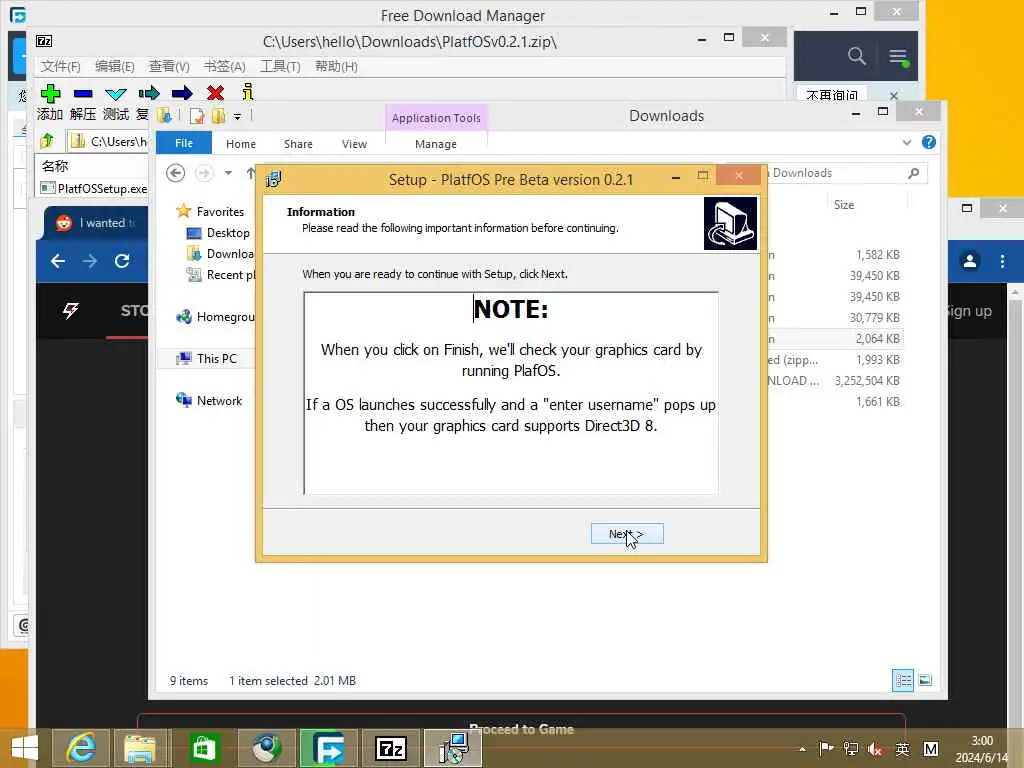Viewport: 1024px width, 768px height.
Task: Open the File tab in Downloads Explorer
Action: [184, 143]
